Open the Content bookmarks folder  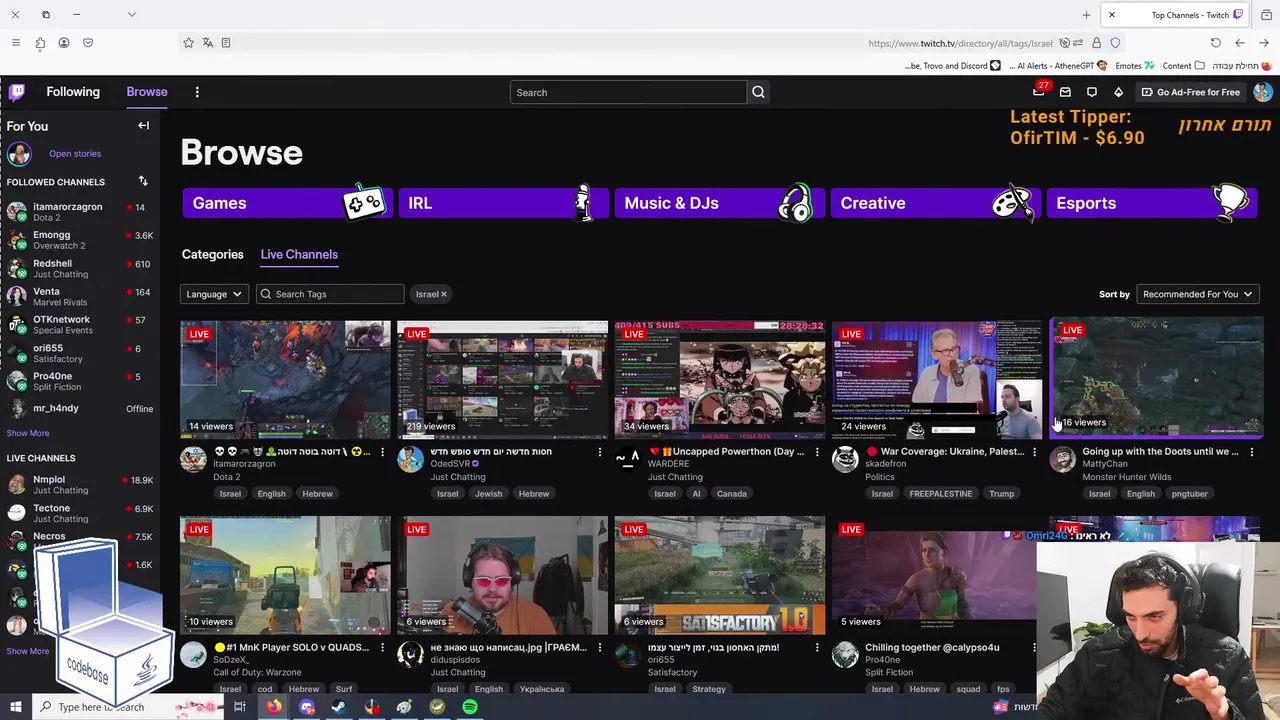[1183, 66]
